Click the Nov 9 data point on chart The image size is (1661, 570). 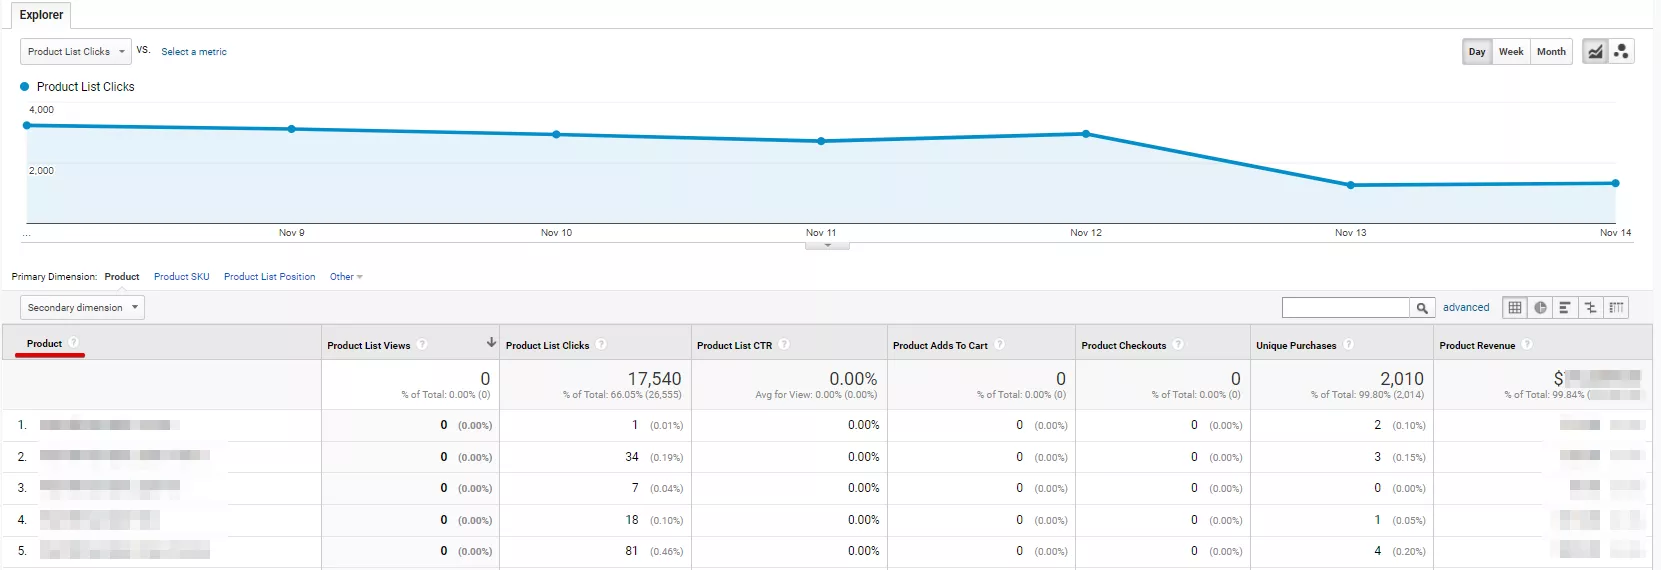point(292,129)
